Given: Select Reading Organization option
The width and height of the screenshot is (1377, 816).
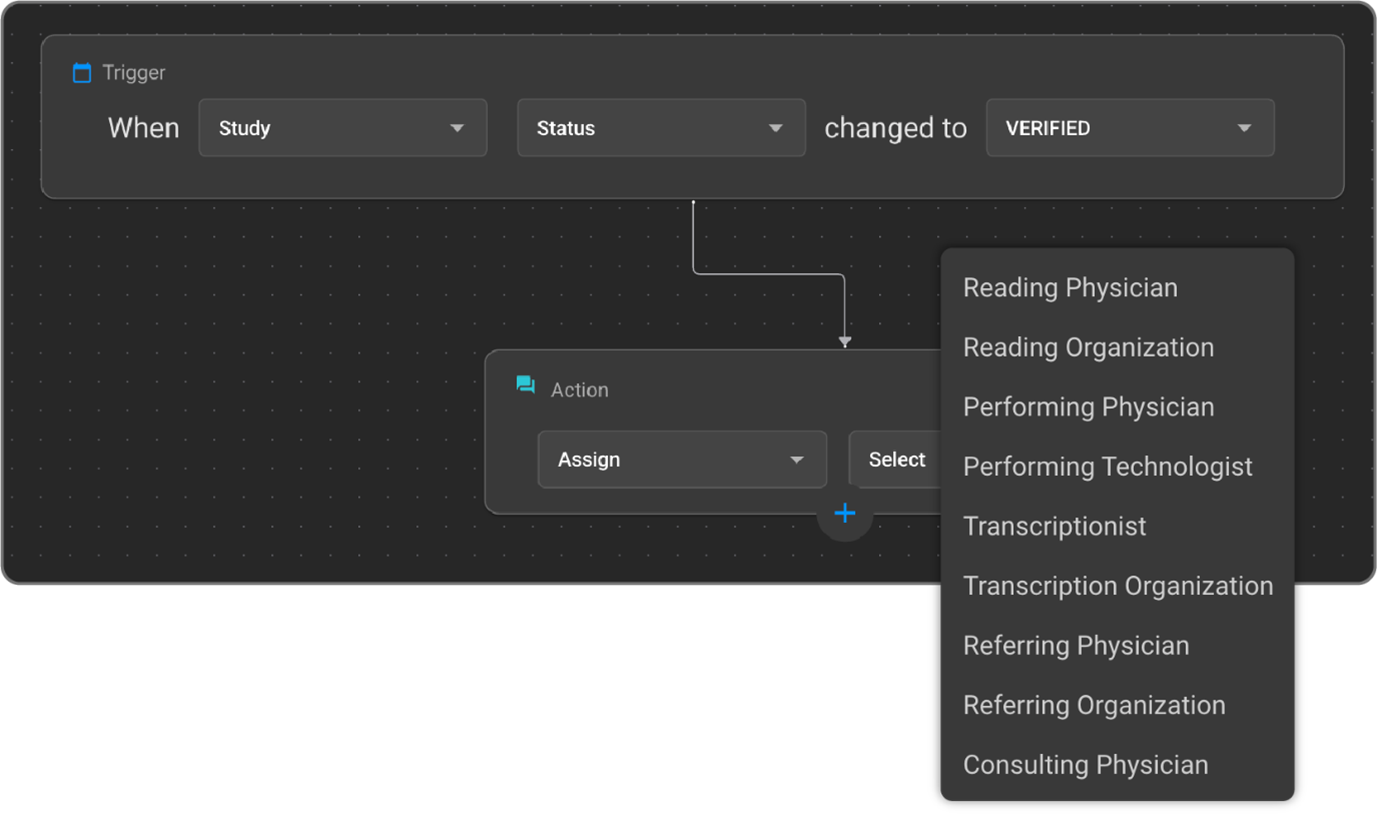Looking at the screenshot, I should pos(1088,348).
